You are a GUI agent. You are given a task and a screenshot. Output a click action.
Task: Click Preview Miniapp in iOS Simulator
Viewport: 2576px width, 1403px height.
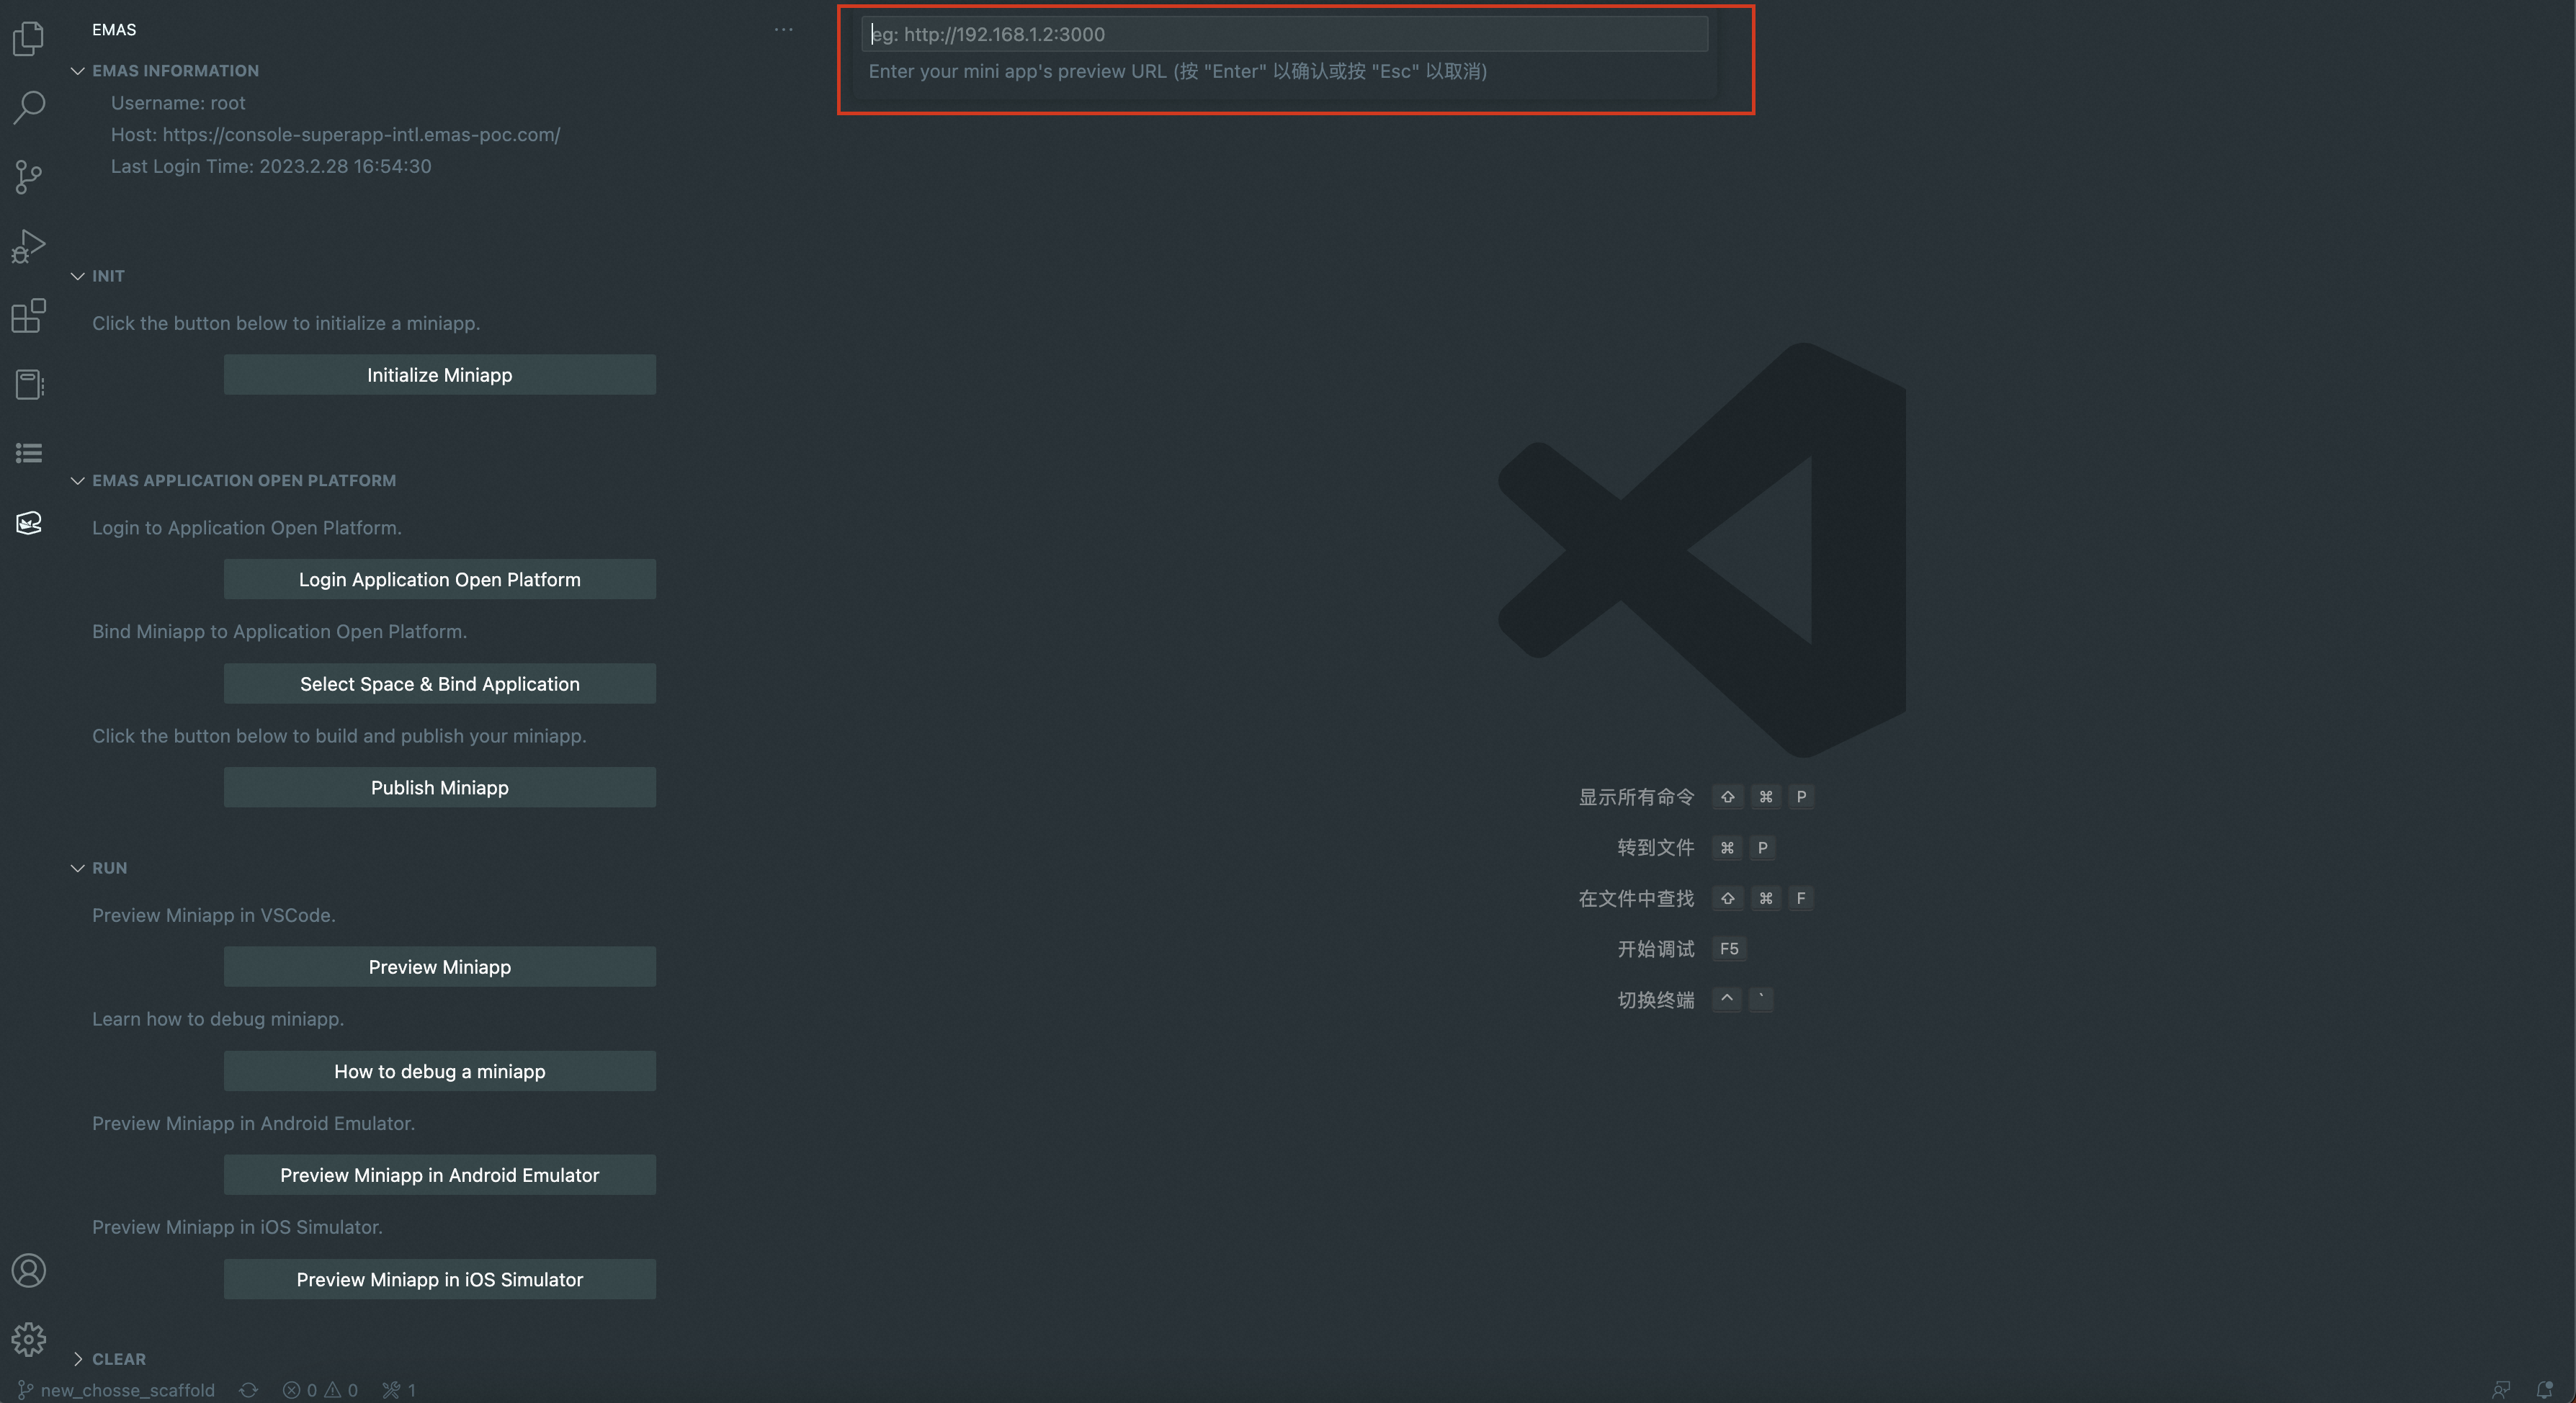click(439, 1279)
